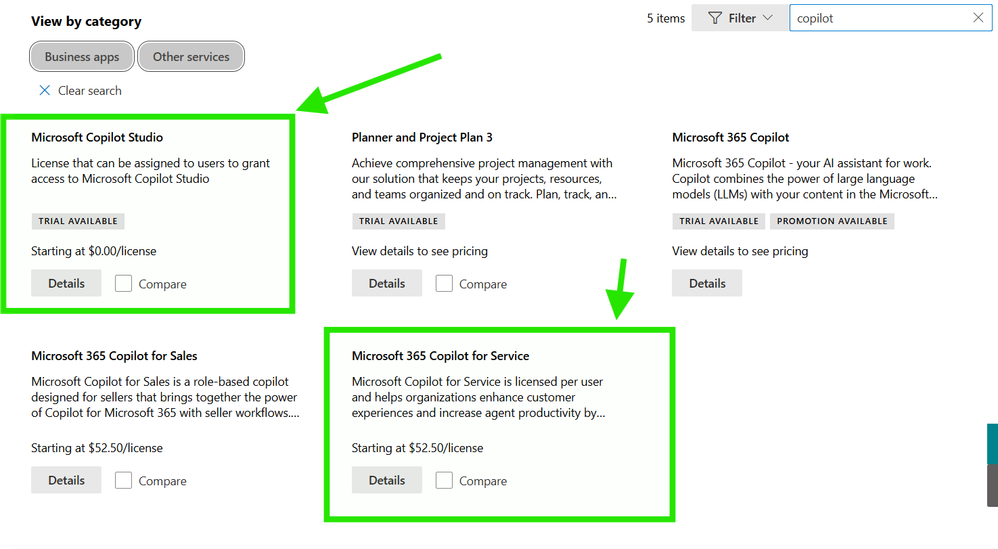Open the Filter dropdown chevron

pyautogui.click(x=768, y=18)
